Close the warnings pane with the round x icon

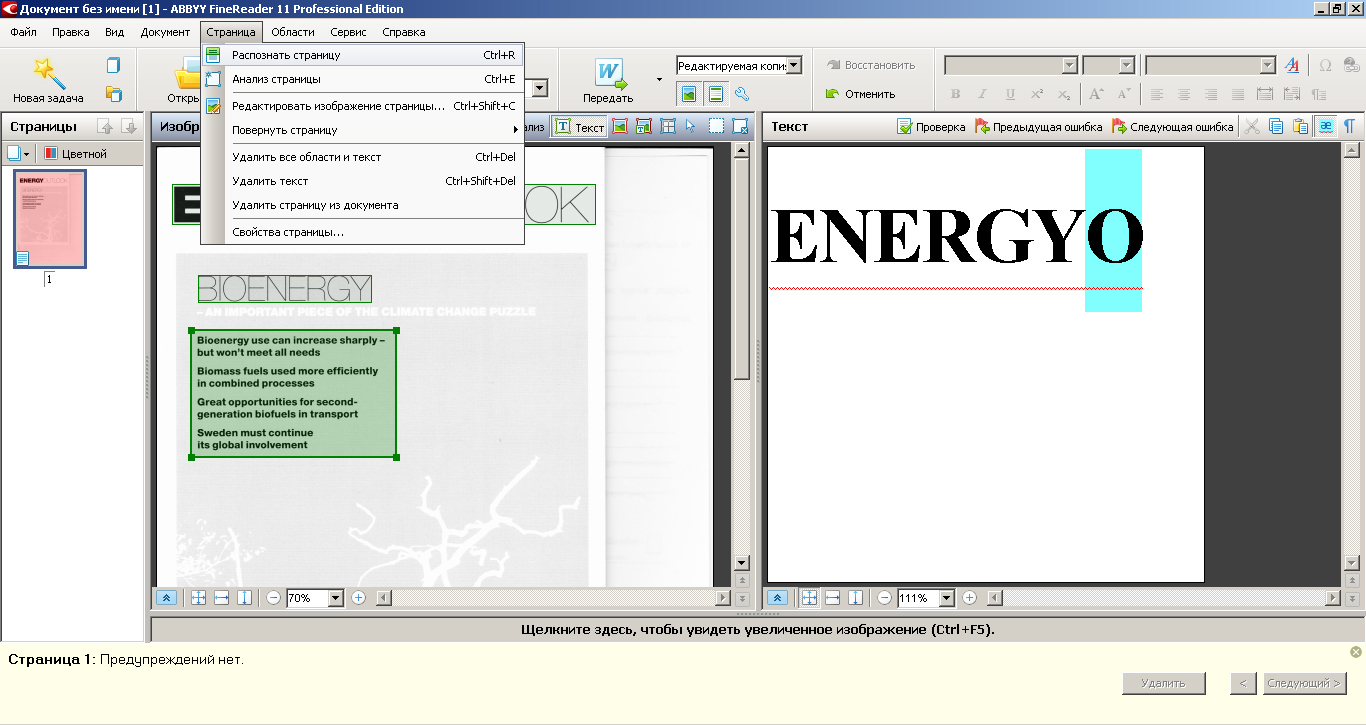click(x=1355, y=652)
